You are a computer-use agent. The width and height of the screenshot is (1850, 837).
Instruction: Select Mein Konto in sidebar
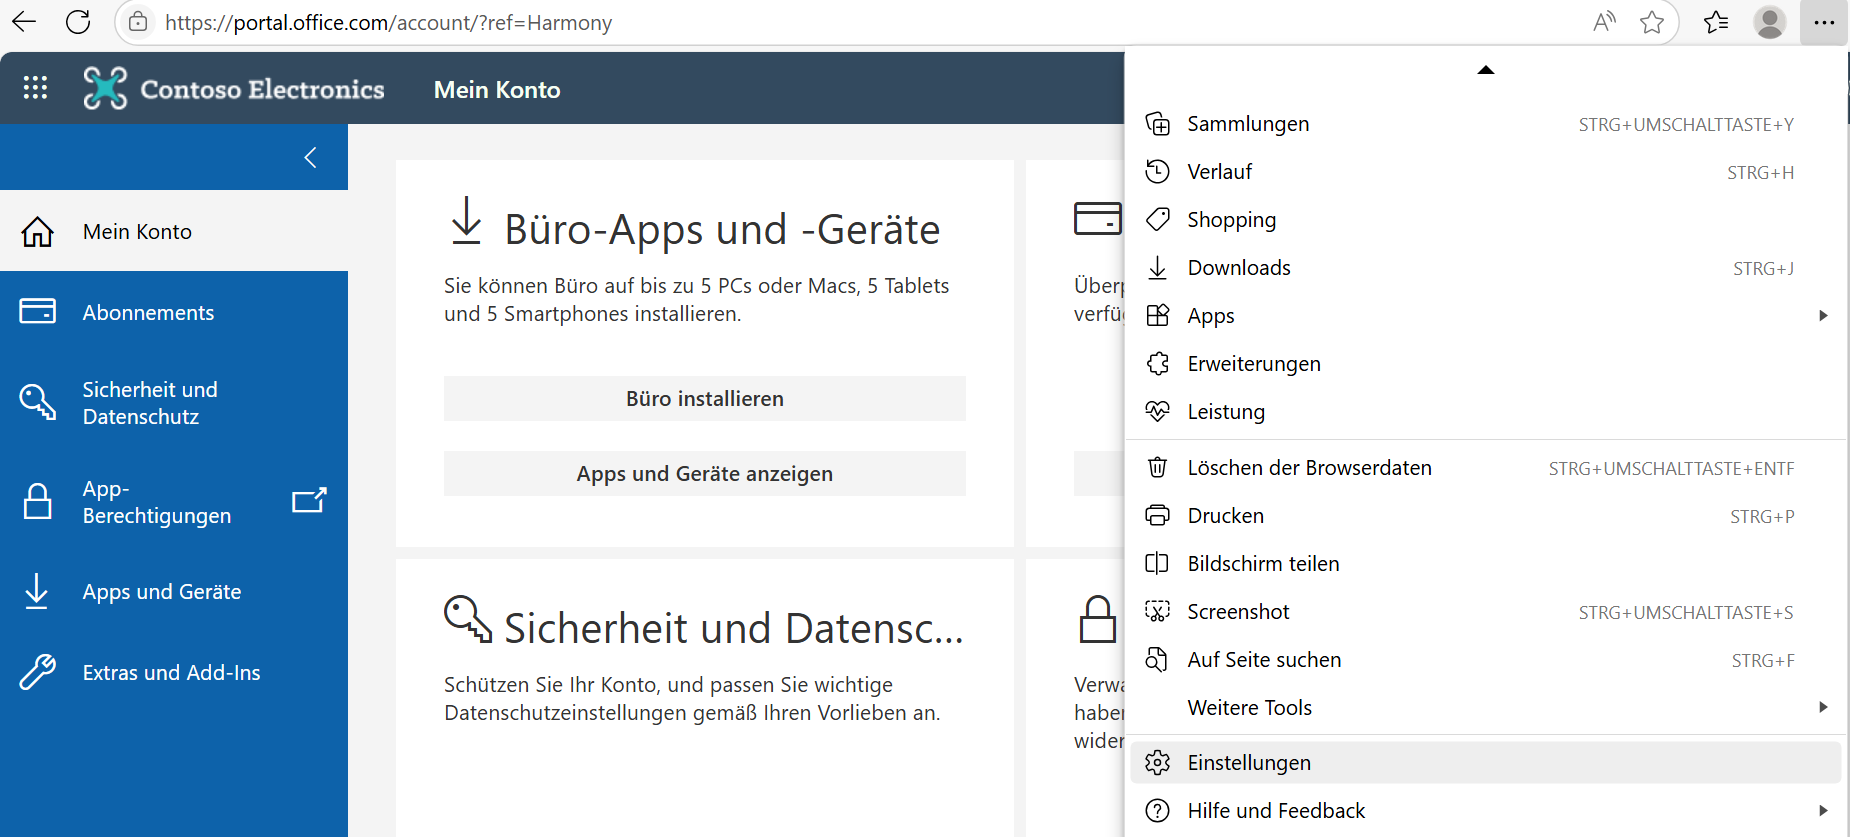(x=174, y=231)
